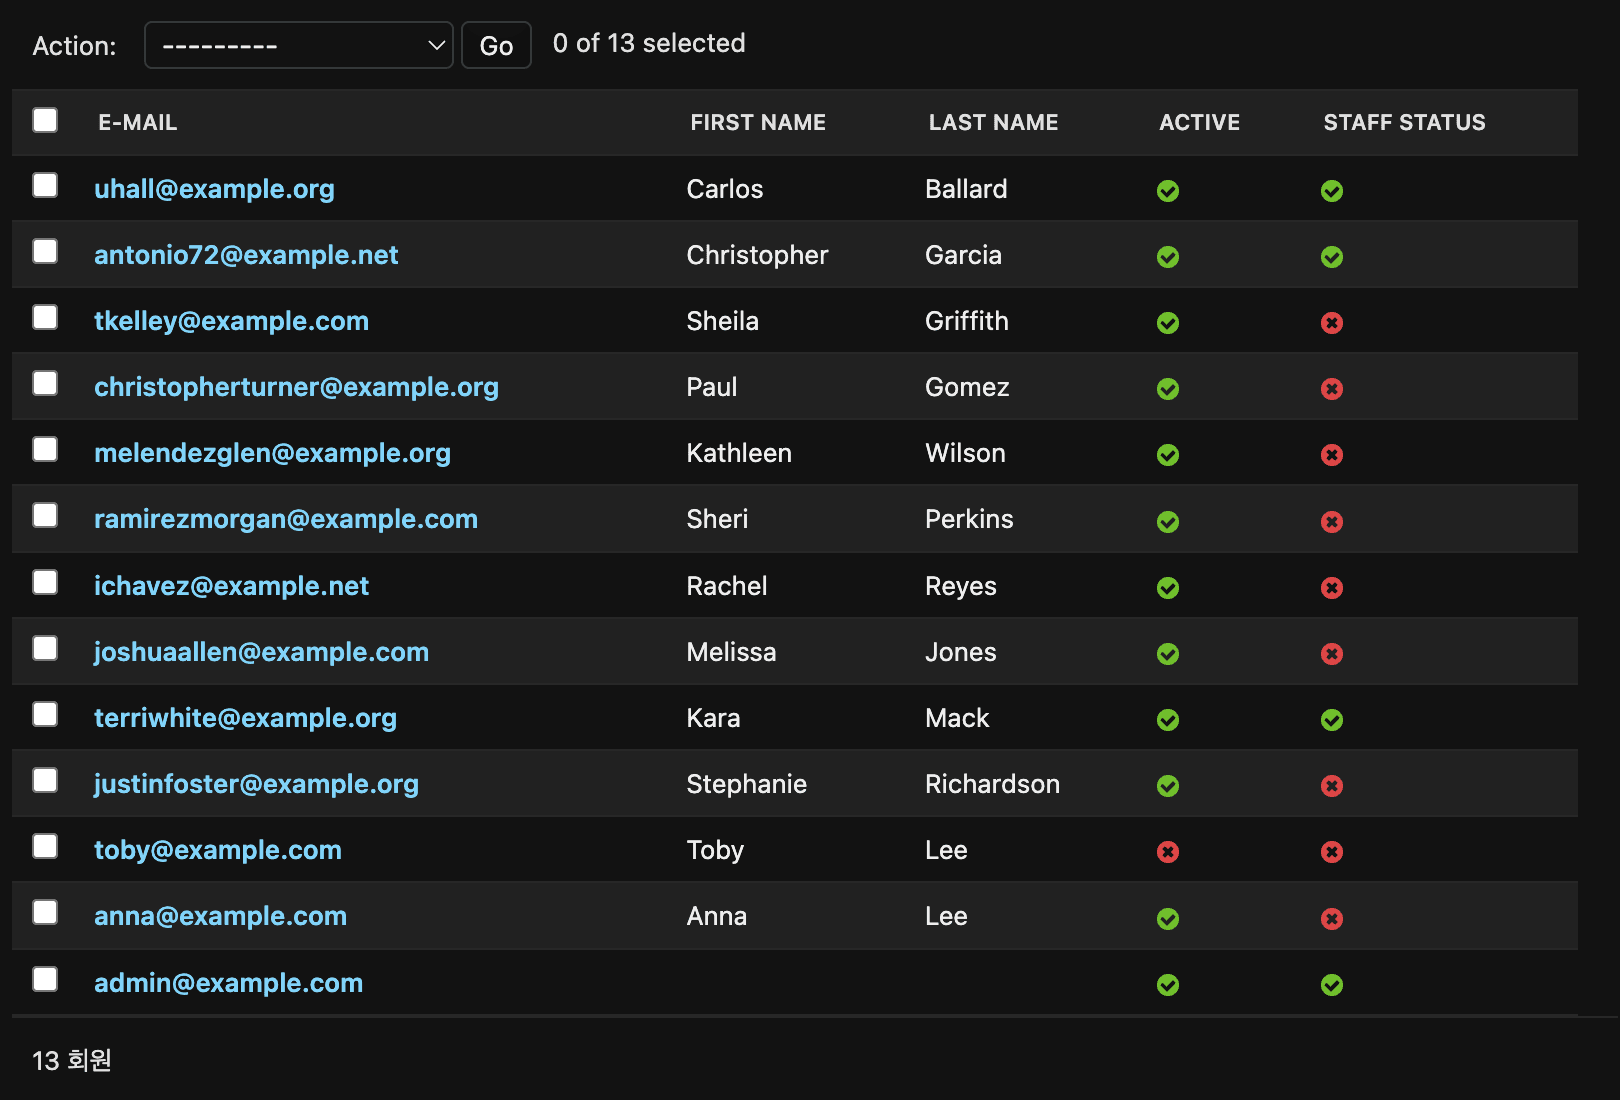
Task: Click the green staff status icon for admin@example.com
Action: pyautogui.click(x=1332, y=985)
